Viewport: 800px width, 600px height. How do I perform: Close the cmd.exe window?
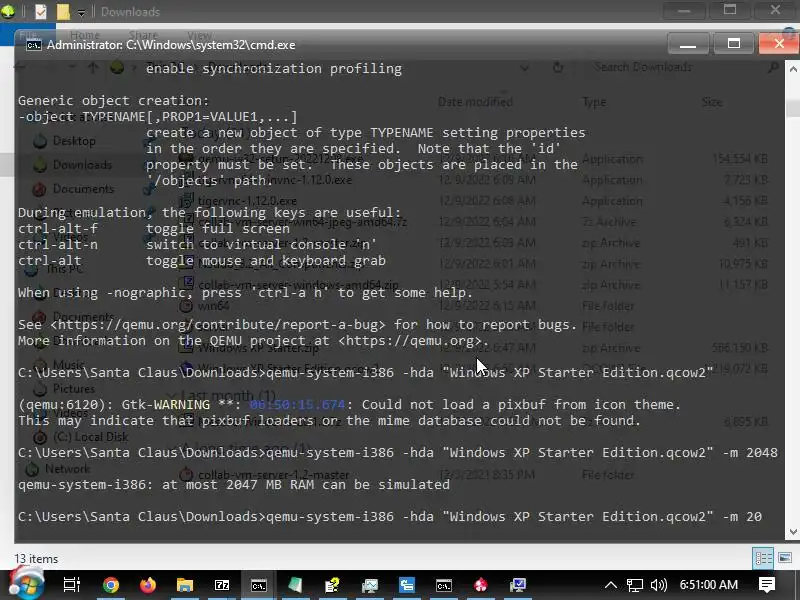pyautogui.click(x=779, y=44)
